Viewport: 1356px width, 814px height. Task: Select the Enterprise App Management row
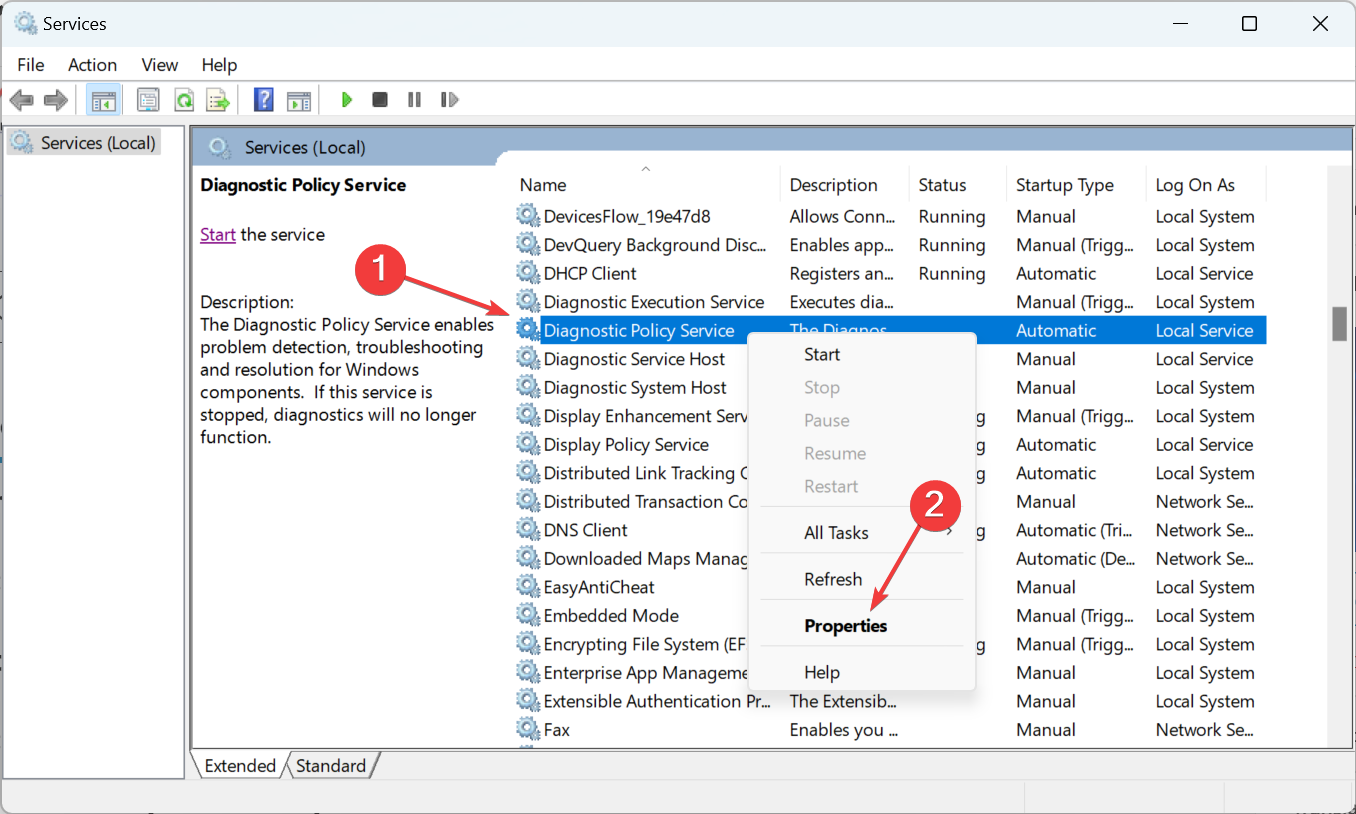click(x=890, y=673)
